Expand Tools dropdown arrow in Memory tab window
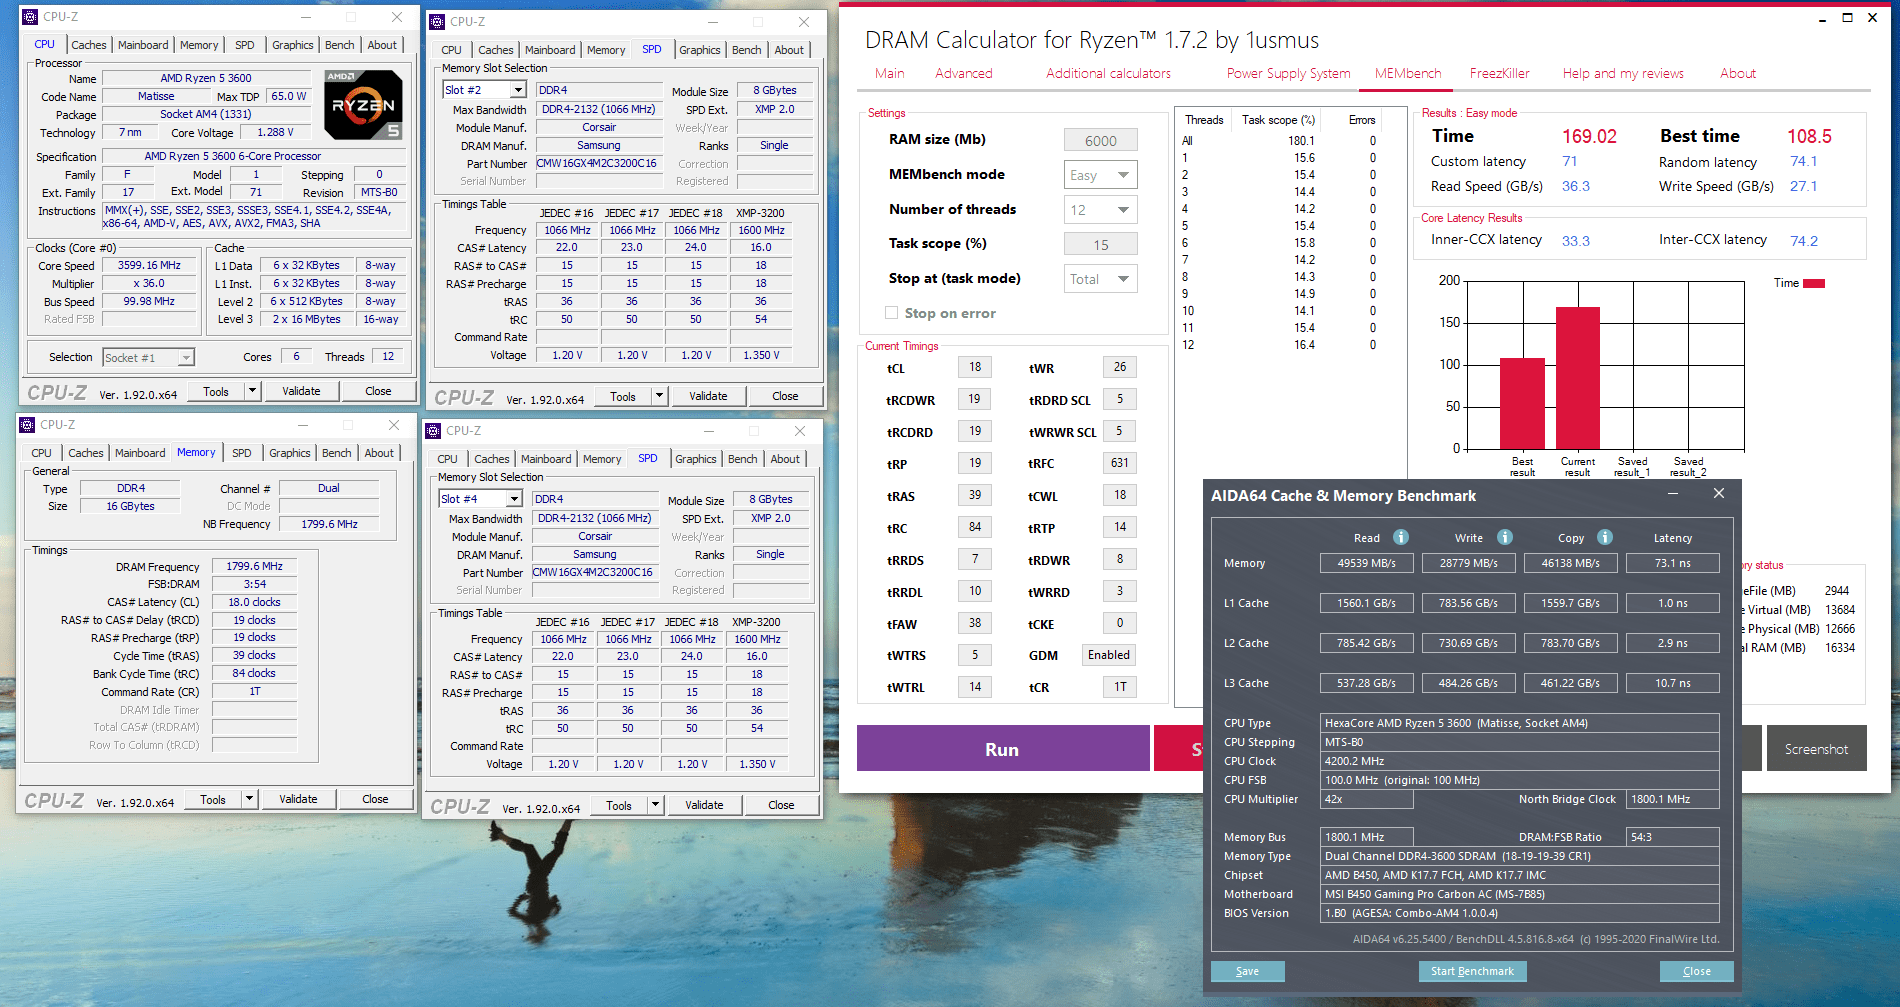 249,799
